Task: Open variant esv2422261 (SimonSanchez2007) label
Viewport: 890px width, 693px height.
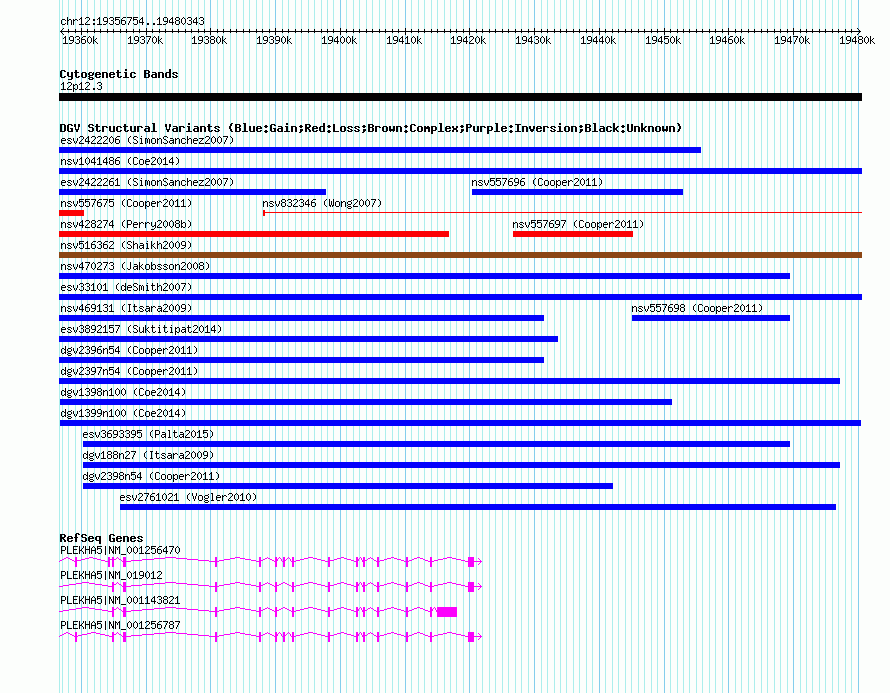Action: click(147, 182)
